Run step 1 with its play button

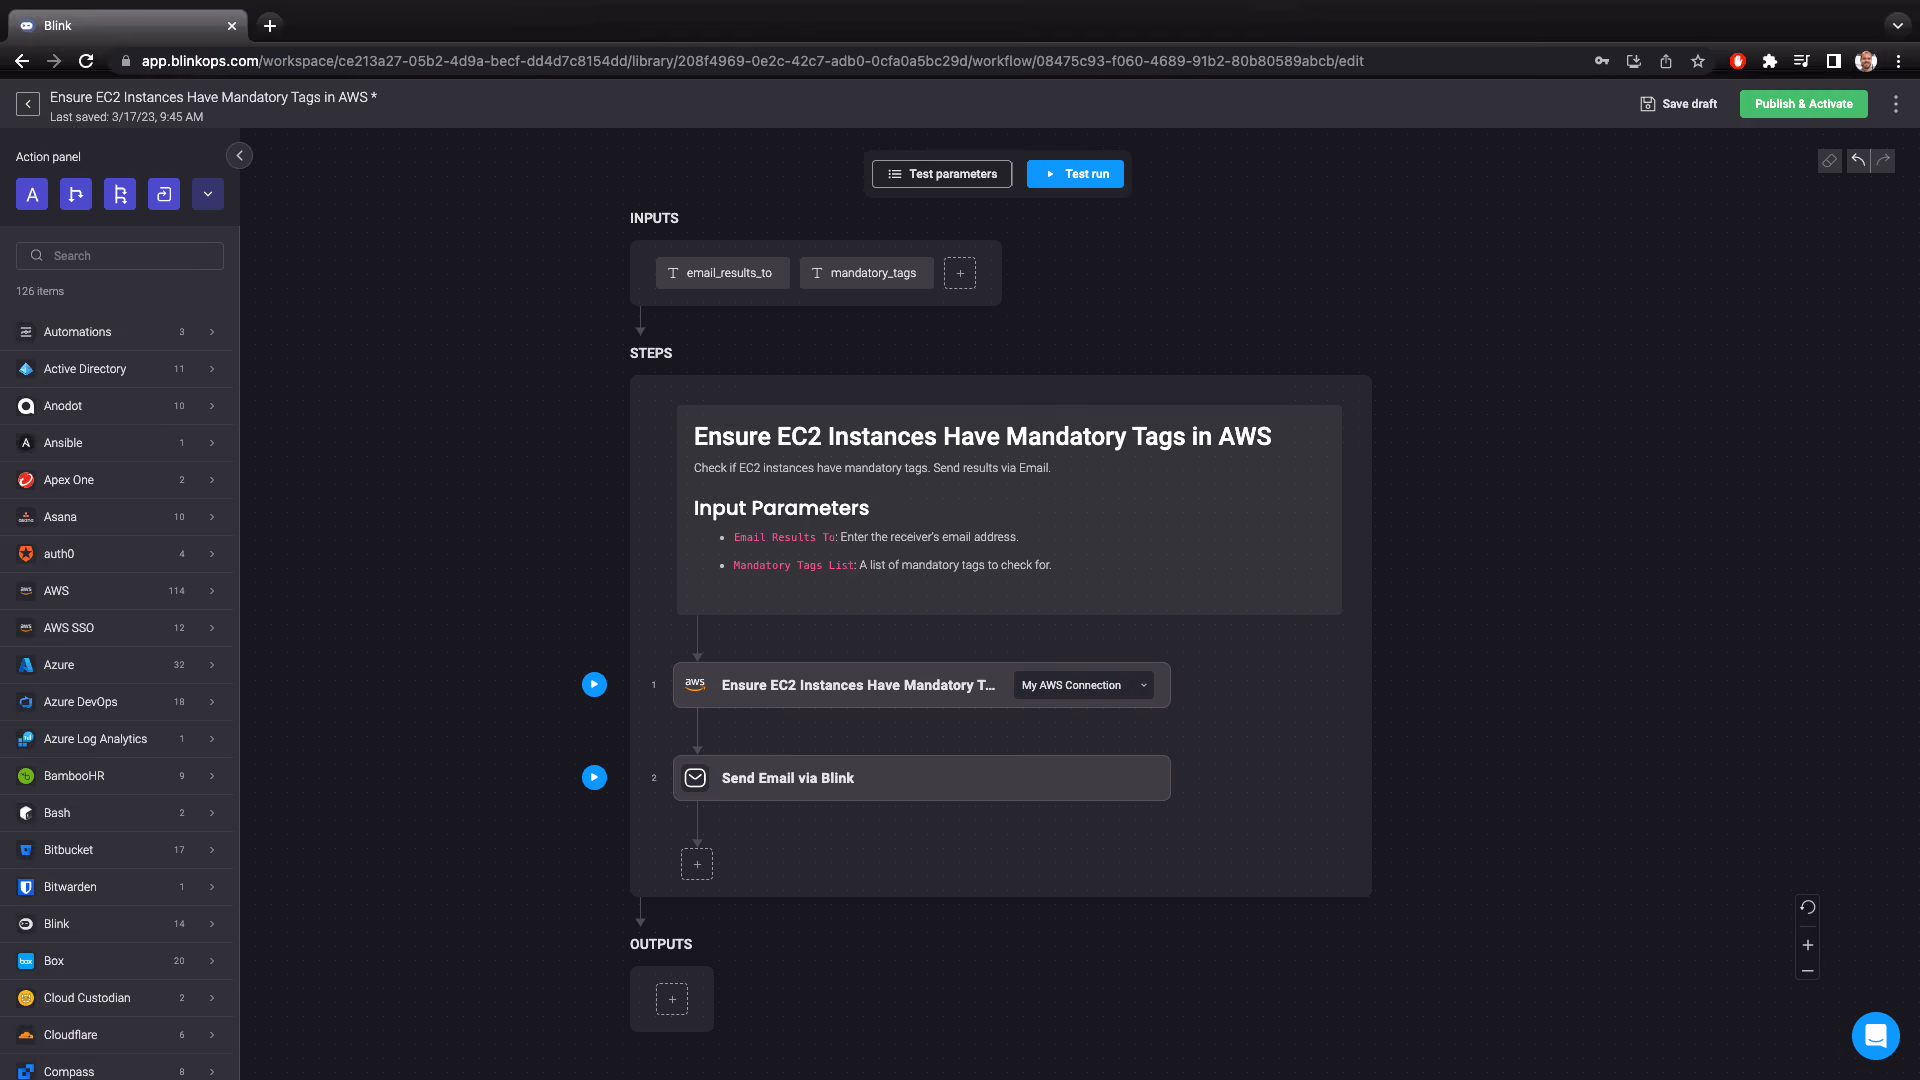[594, 685]
